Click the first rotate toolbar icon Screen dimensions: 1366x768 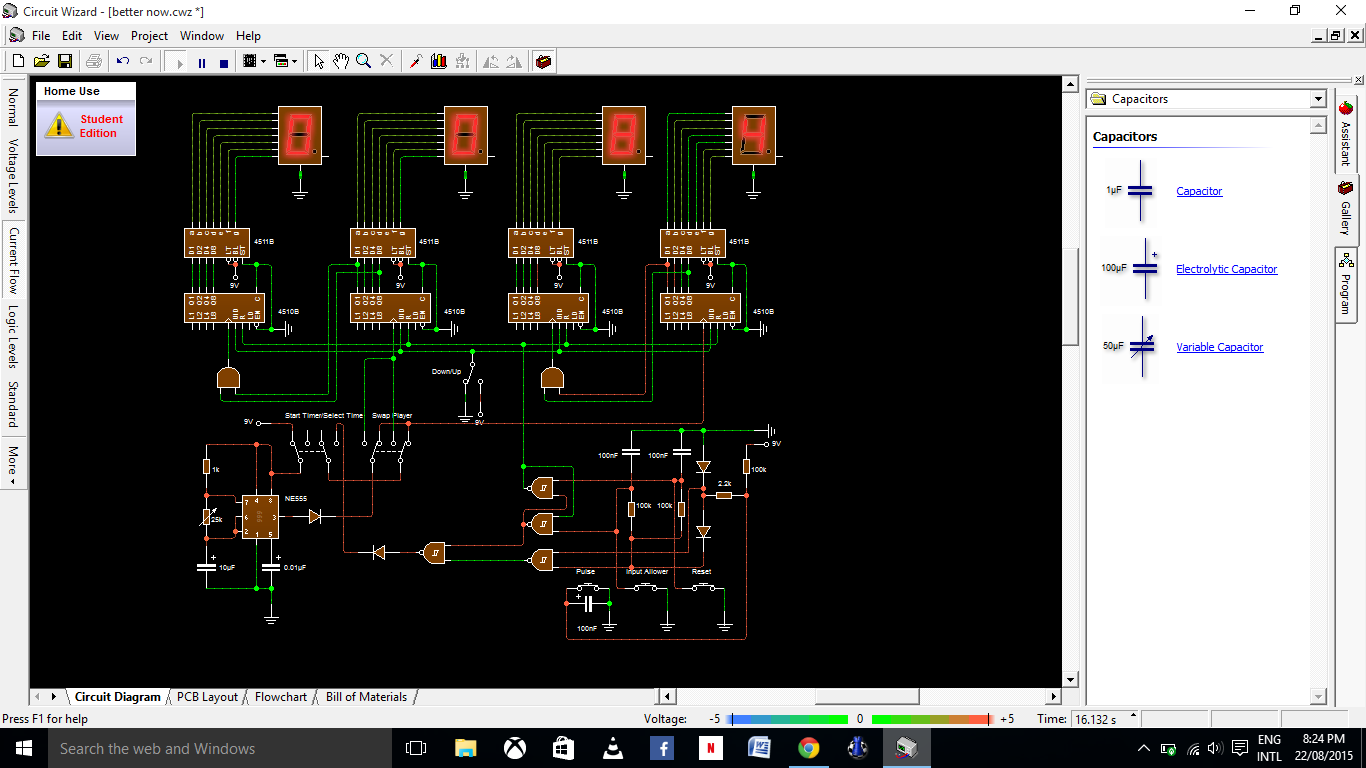pyautogui.click(x=491, y=61)
